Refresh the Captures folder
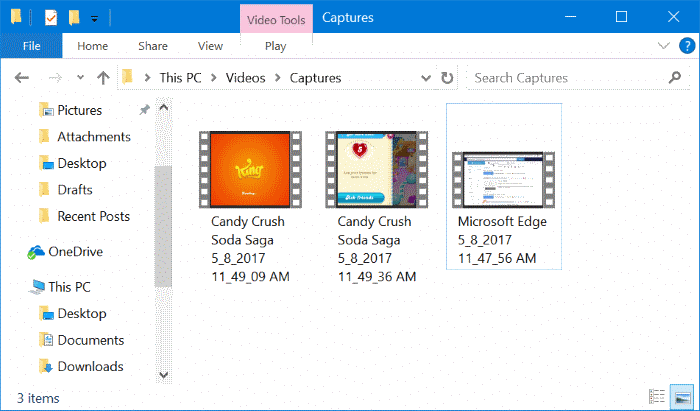This screenshot has width=700, height=411. 447,78
